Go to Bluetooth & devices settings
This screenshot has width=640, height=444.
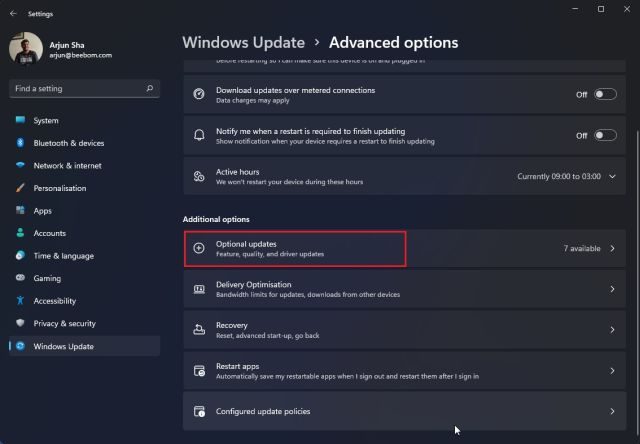pos(84,143)
